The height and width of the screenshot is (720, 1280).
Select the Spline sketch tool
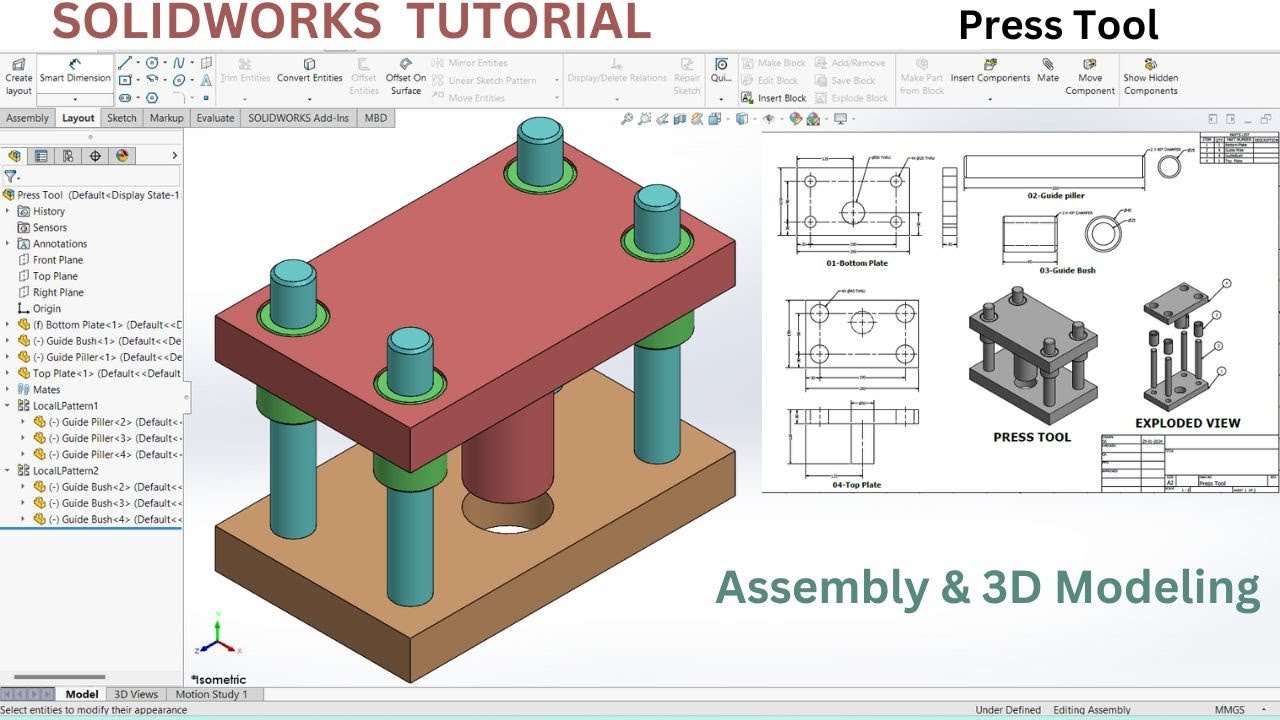179,62
